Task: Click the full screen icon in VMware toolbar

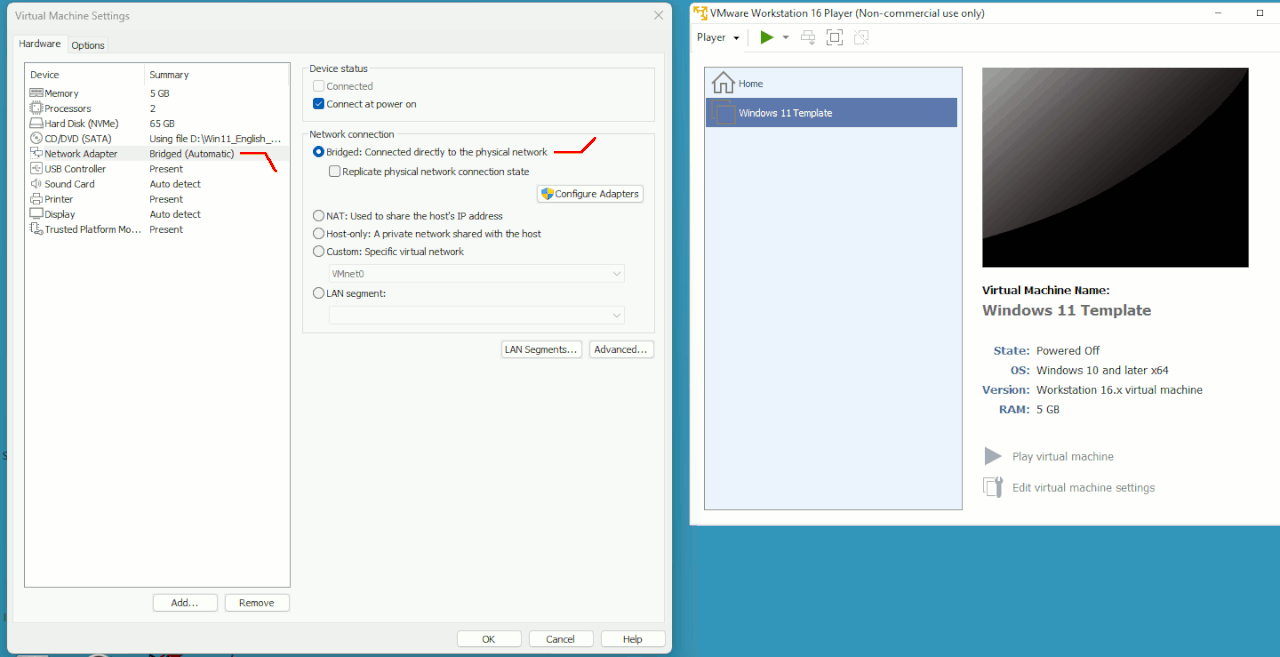Action: coord(835,37)
